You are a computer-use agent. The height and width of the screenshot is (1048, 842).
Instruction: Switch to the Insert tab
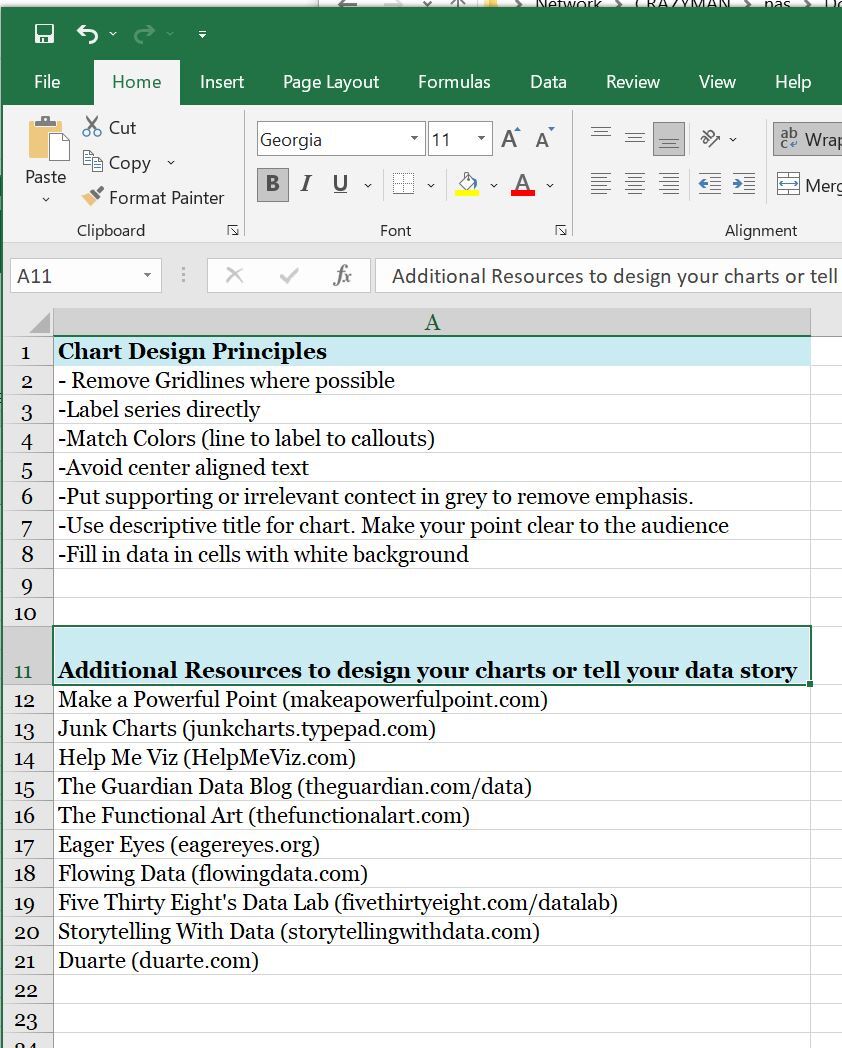222,82
